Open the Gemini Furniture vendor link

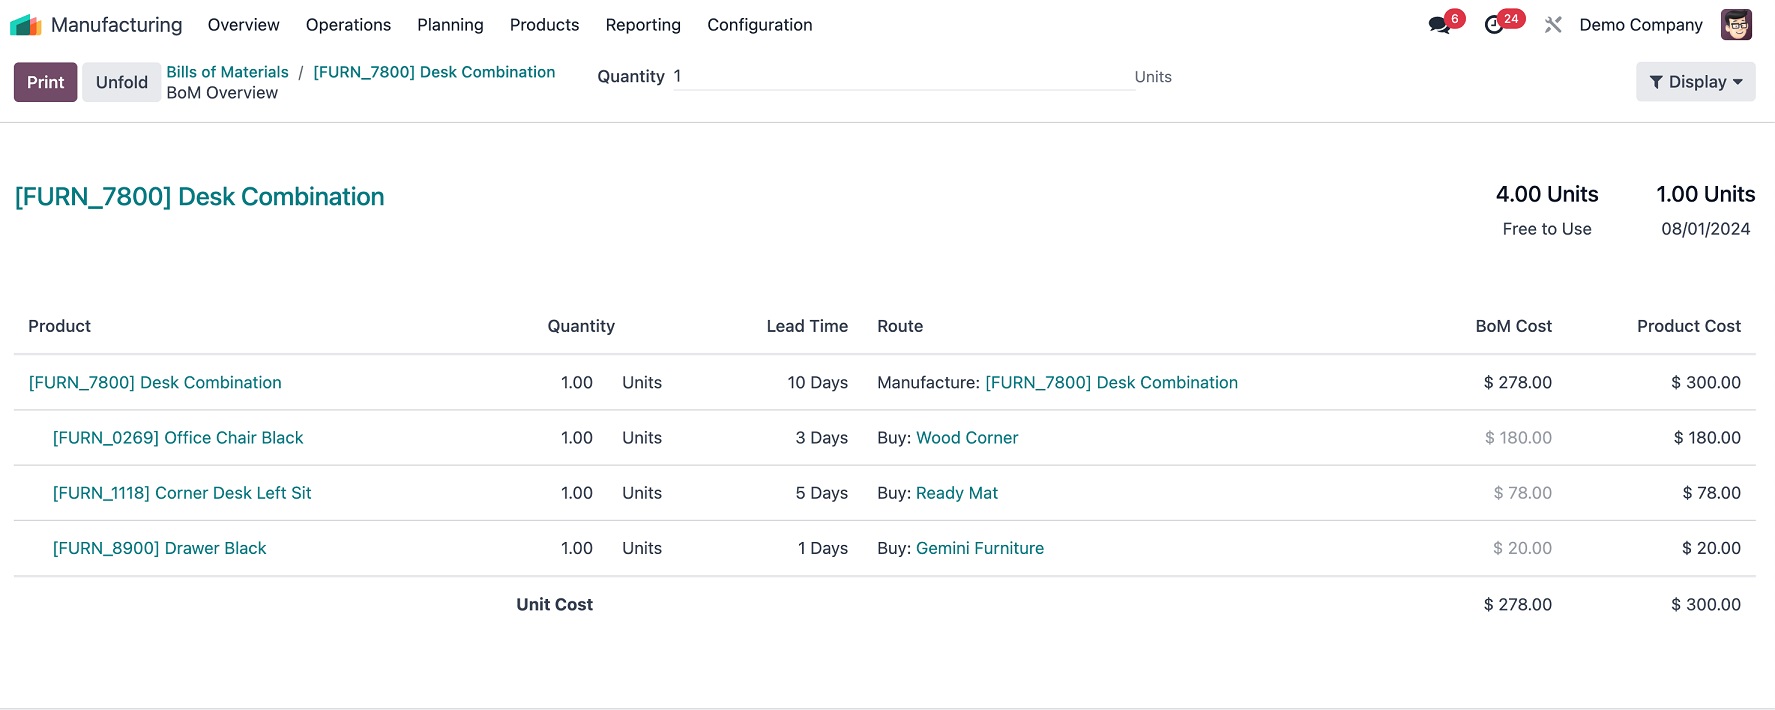click(979, 548)
